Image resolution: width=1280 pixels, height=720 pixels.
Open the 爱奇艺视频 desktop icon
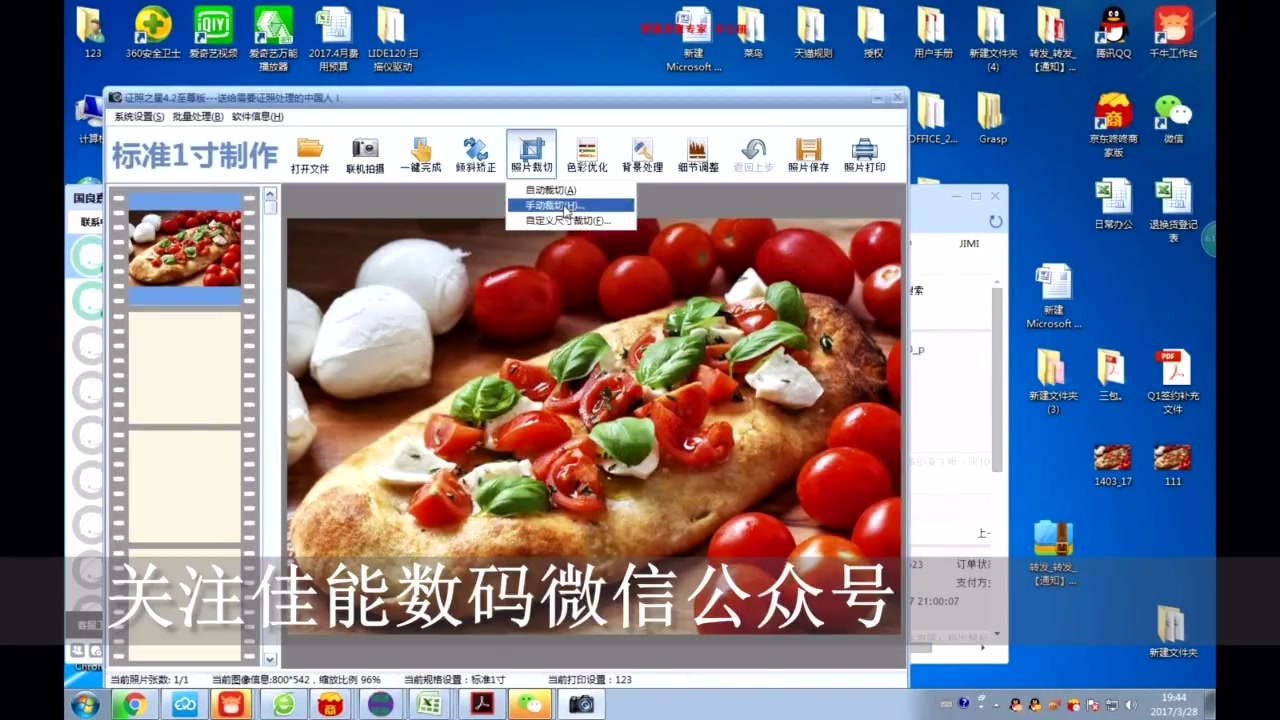(x=212, y=32)
